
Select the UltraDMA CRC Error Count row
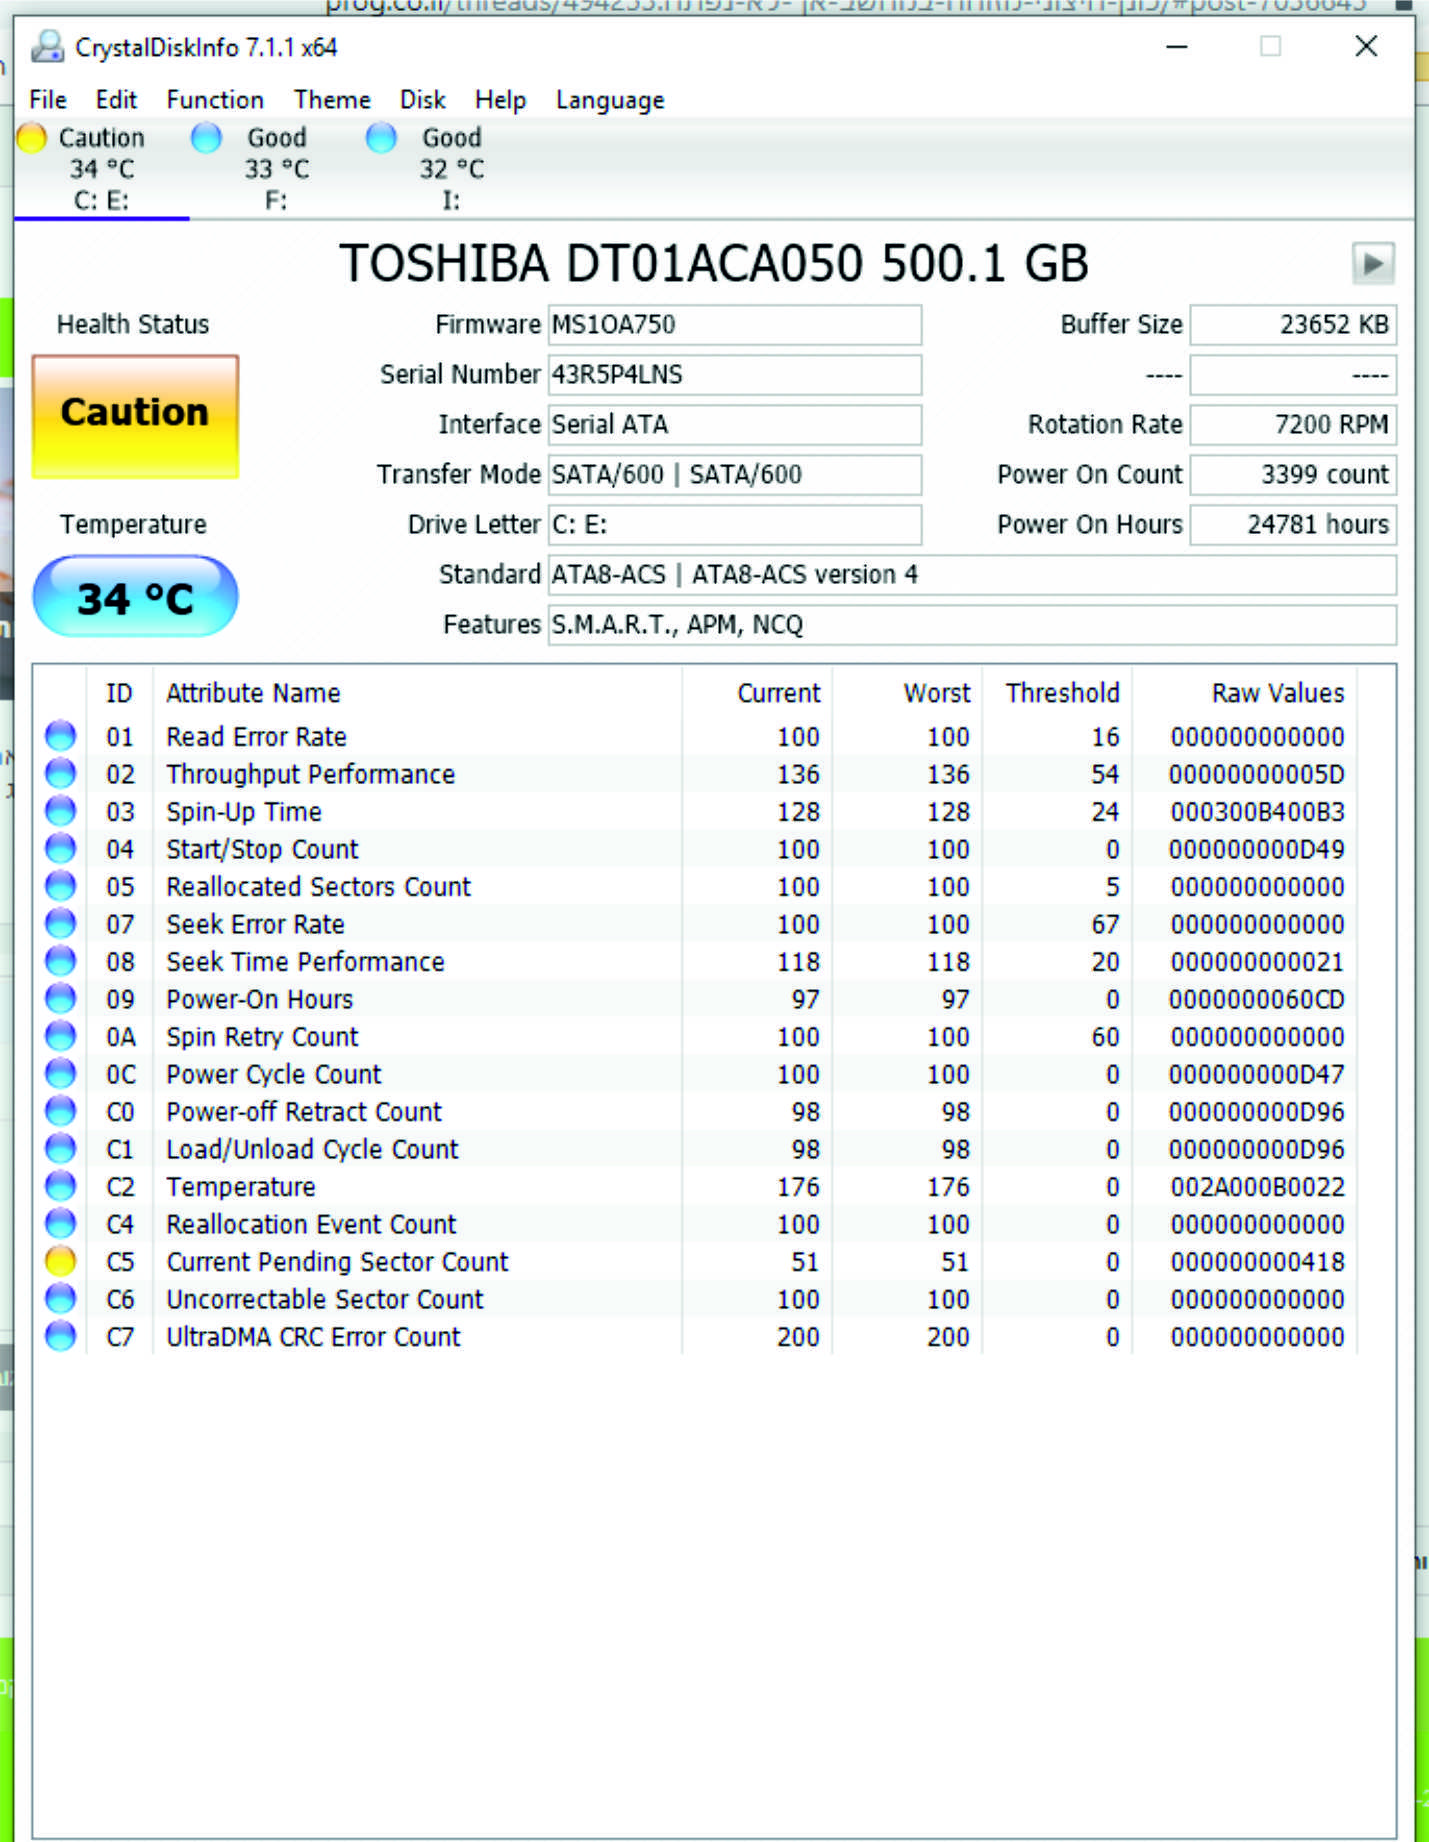tap(696, 1336)
